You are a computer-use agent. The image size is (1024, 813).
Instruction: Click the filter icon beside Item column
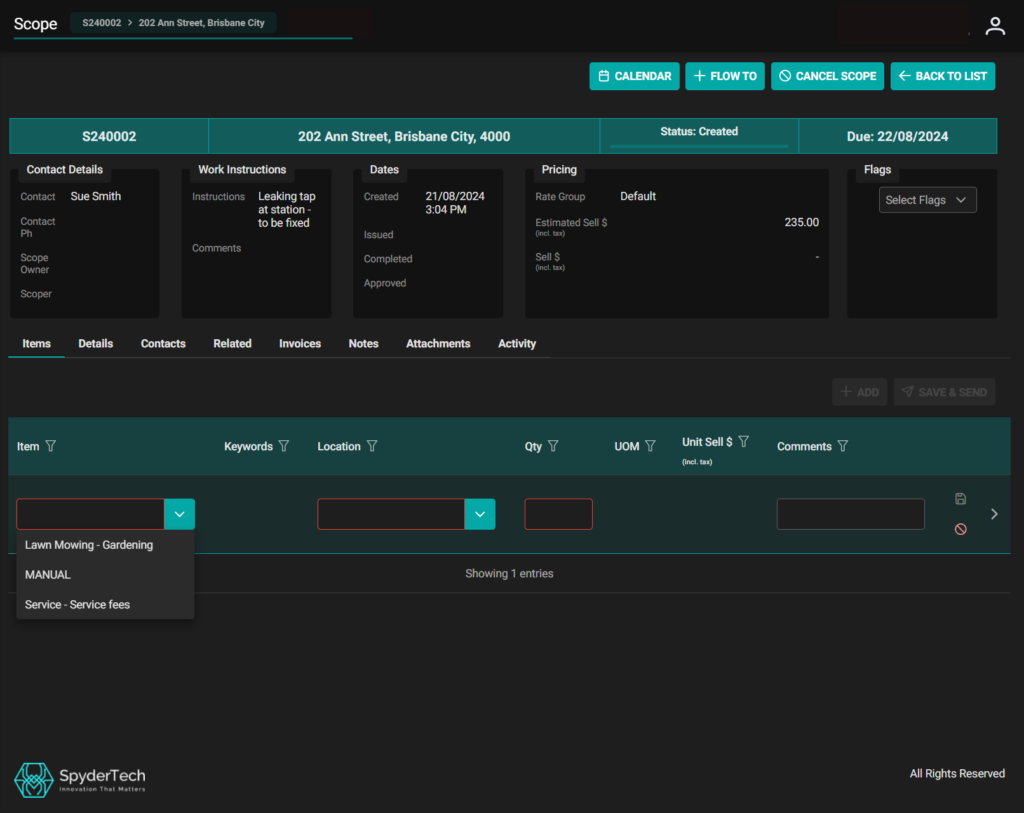coord(51,446)
